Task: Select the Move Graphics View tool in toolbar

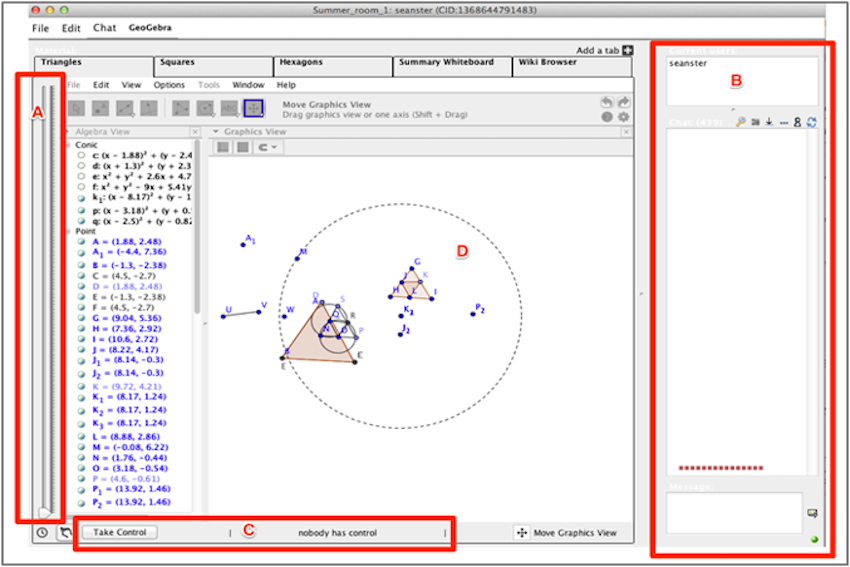Action: (x=254, y=107)
